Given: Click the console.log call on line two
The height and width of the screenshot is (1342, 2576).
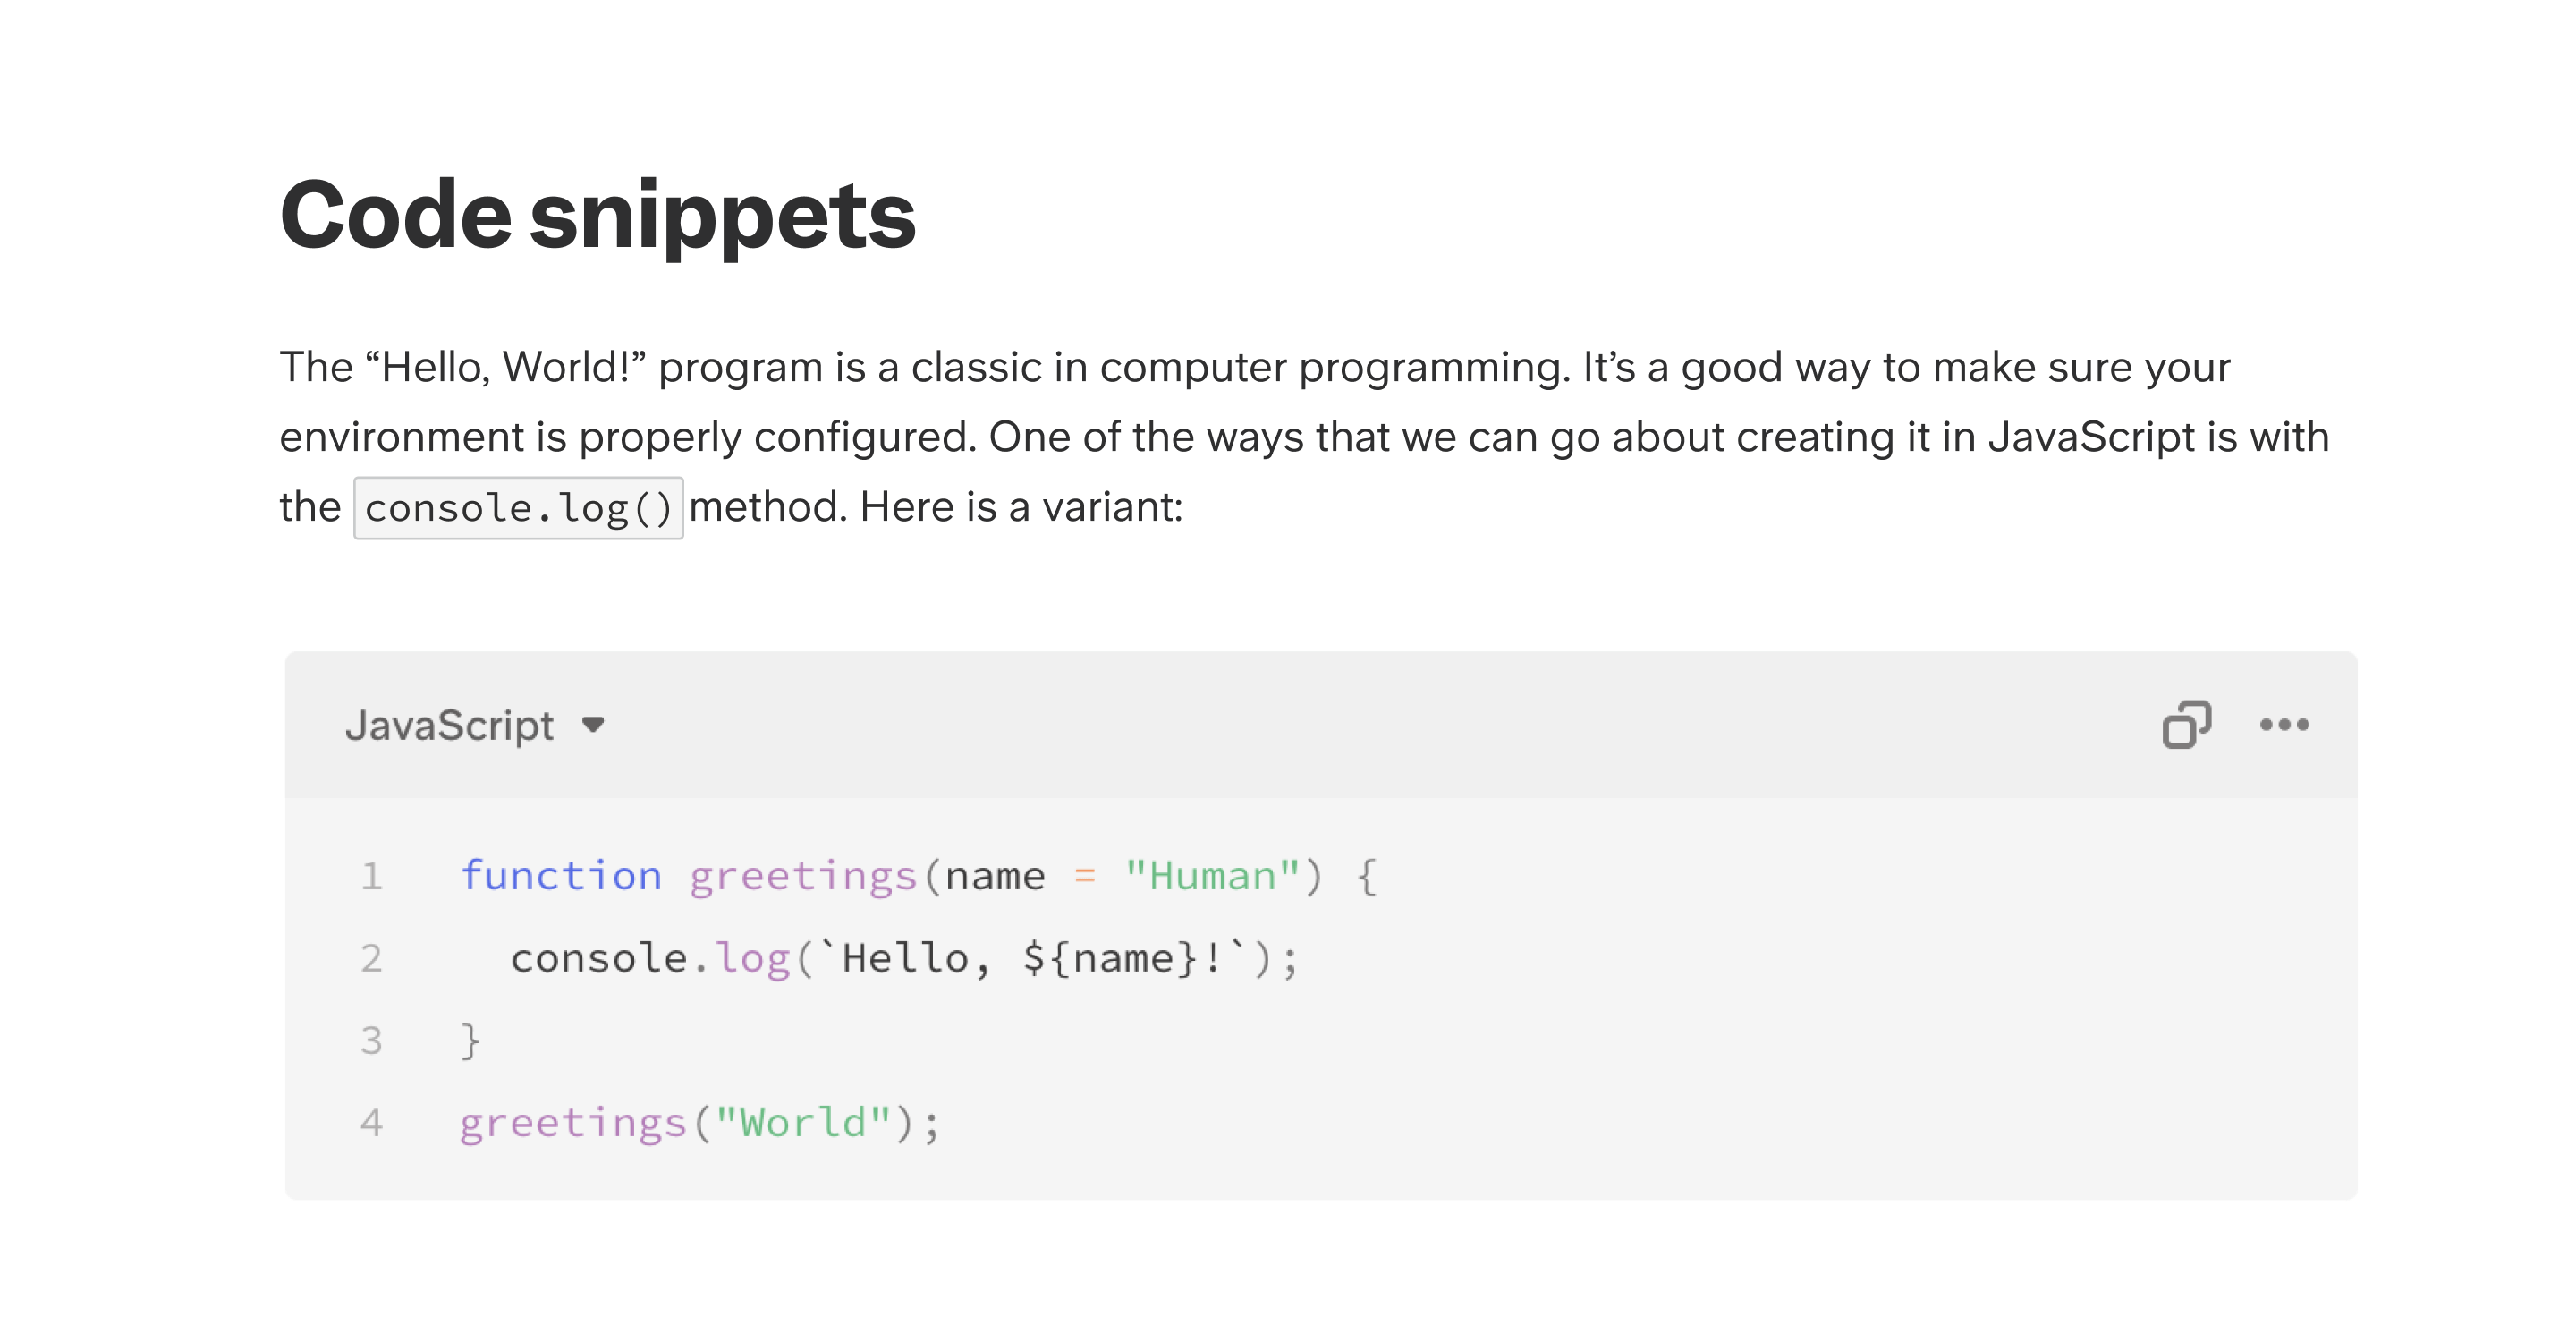Looking at the screenshot, I should point(650,958).
